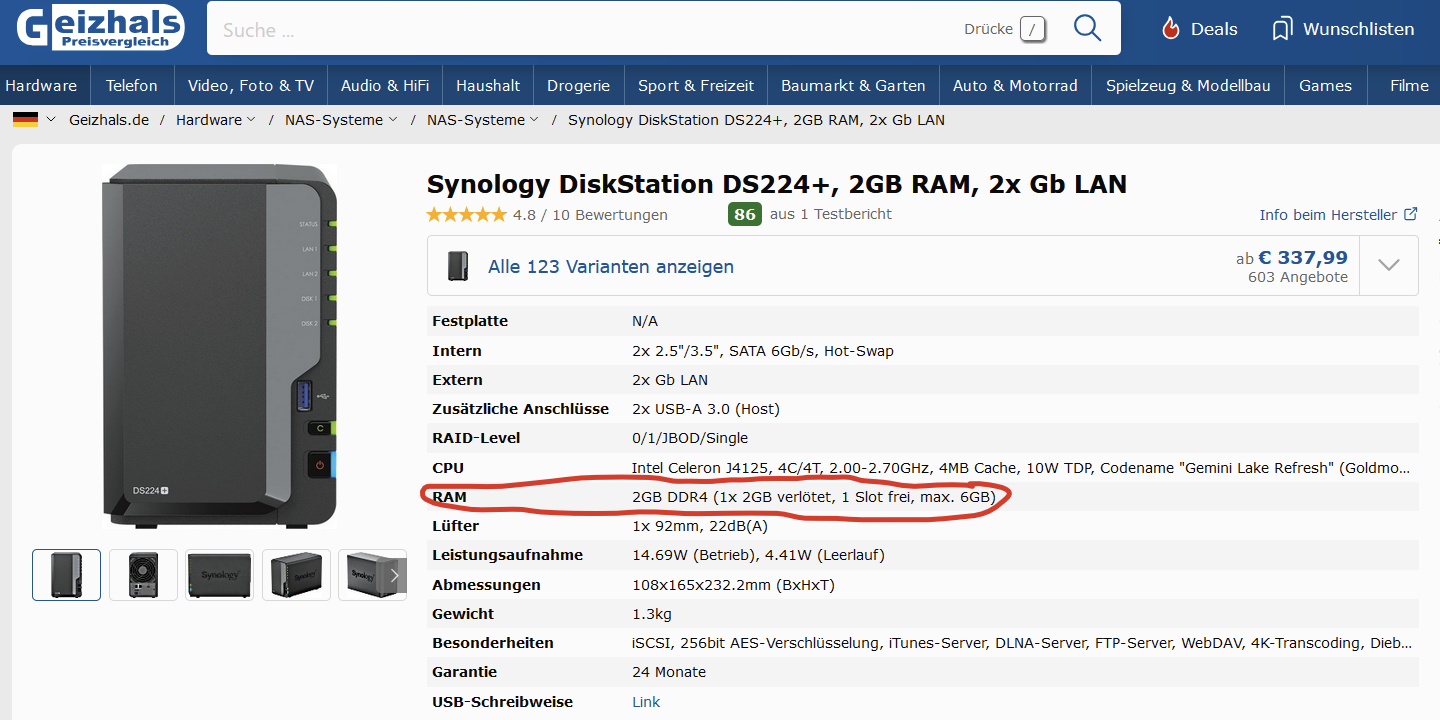Open the Baumarkt & Garten menu
1440x720 pixels.
click(853, 86)
